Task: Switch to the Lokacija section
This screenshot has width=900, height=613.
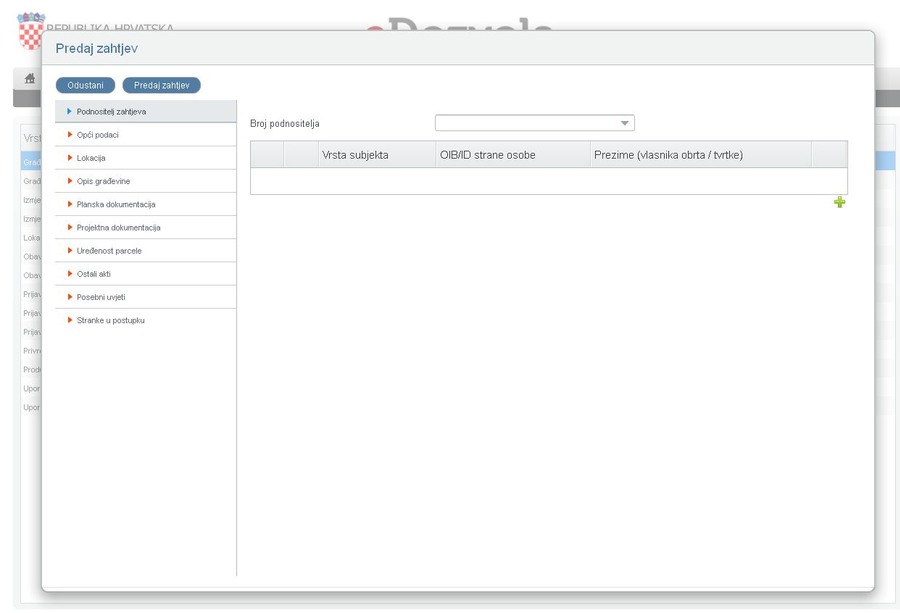Action: [x=91, y=158]
